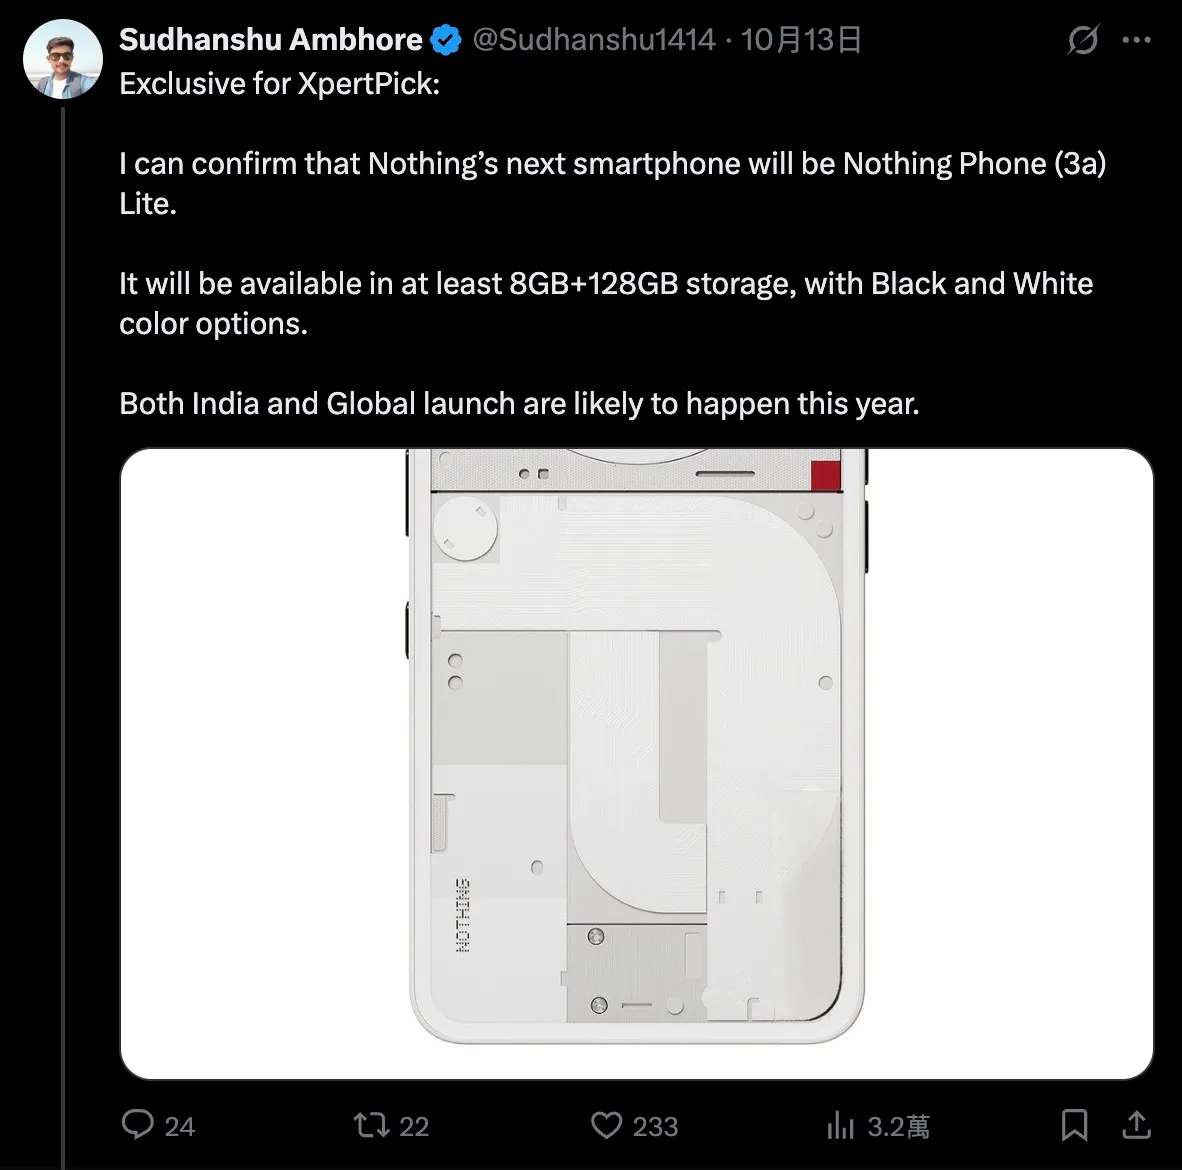Open the repost arrows menu
Image resolution: width=1182 pixels, height=1170 pixels.
371,1126
